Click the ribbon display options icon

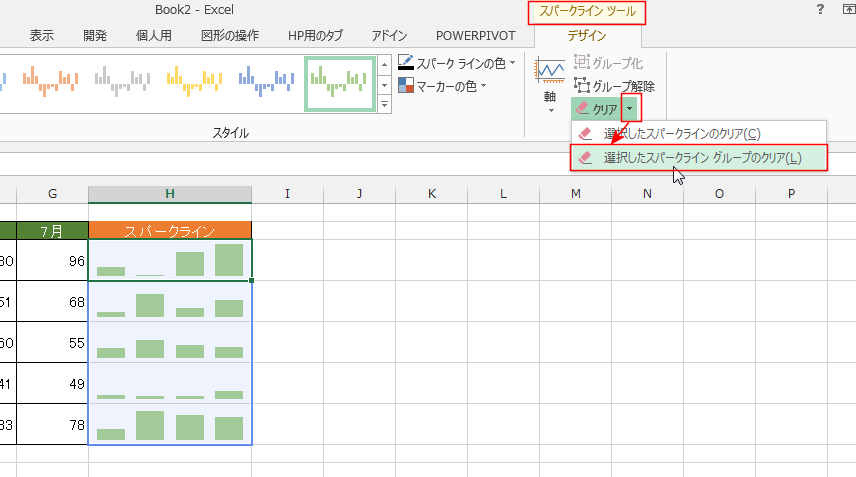tap(848, 9)
